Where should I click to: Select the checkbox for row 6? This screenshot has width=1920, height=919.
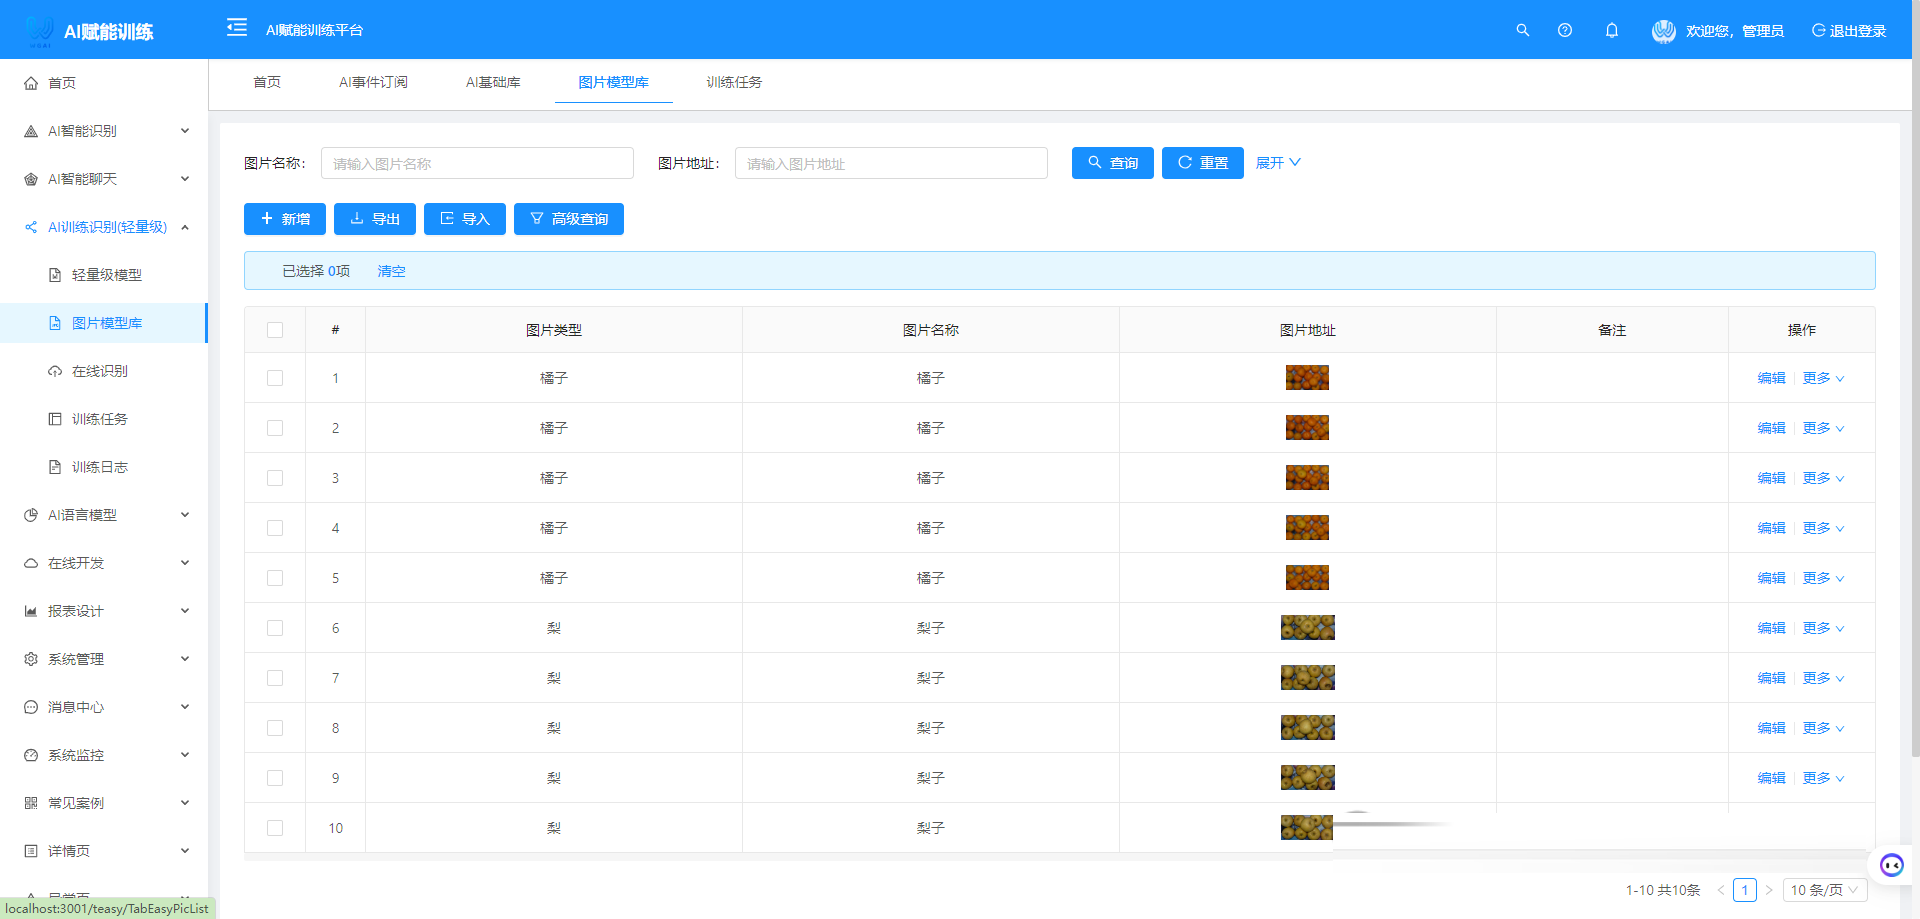click(275, 628)
